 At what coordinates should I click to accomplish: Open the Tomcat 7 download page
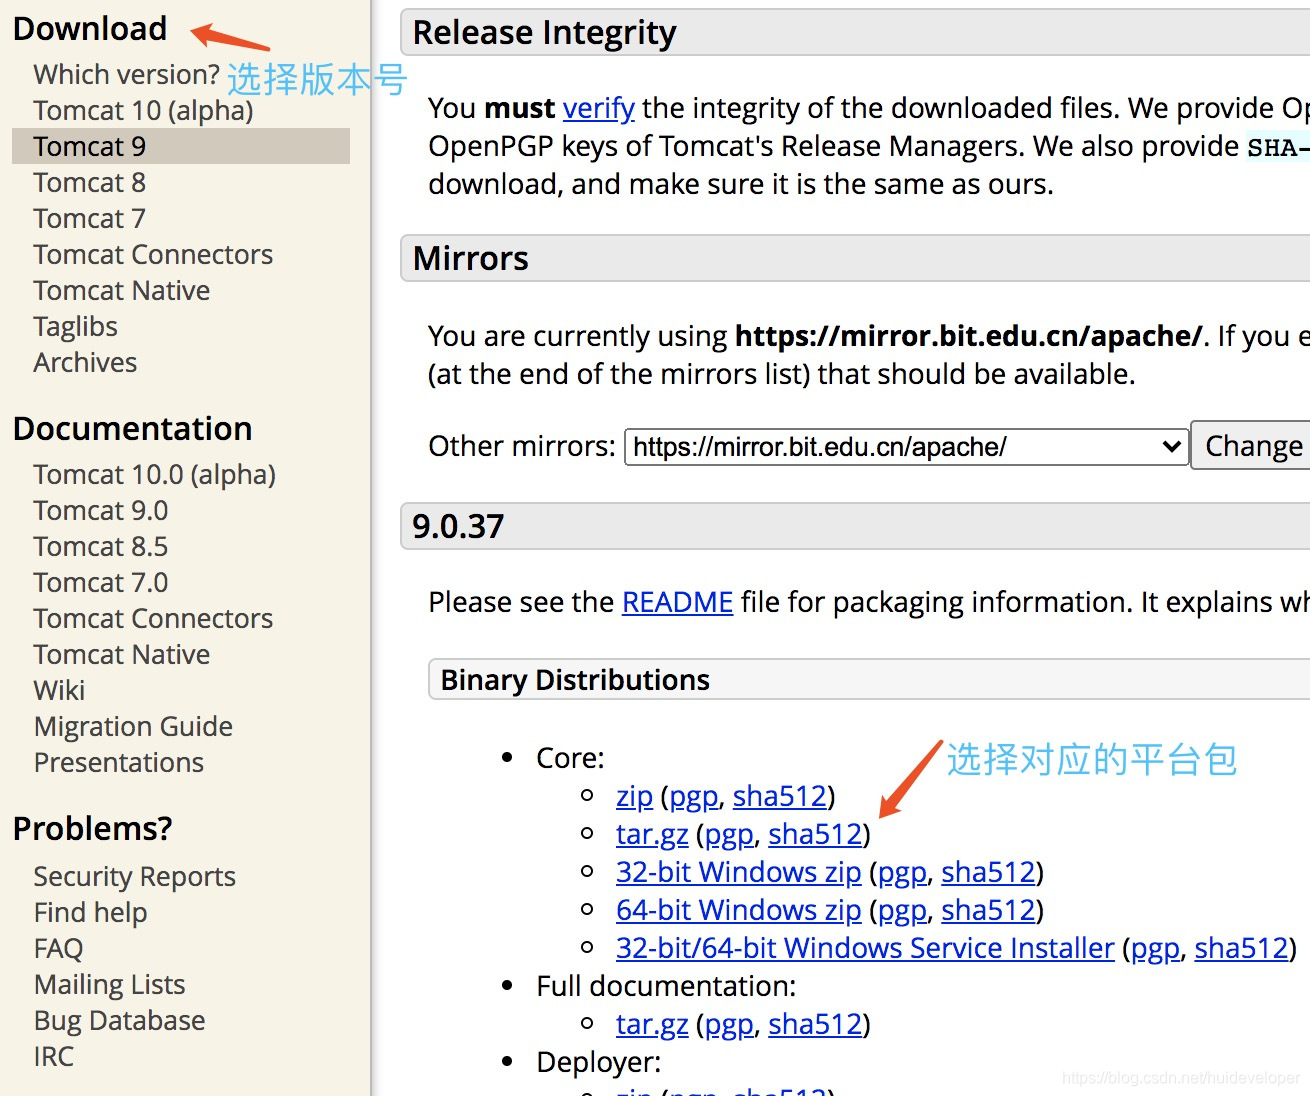(x=89, y=219)
